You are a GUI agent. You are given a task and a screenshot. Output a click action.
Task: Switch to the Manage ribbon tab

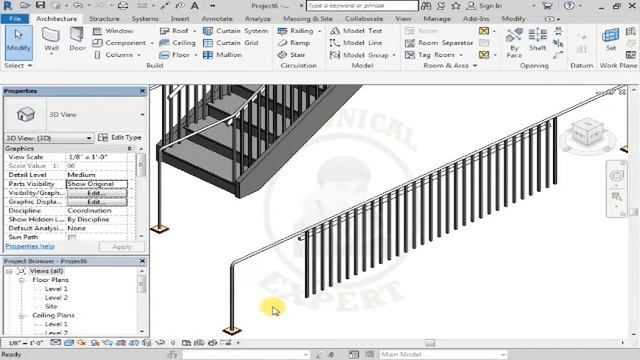(437, 19)
